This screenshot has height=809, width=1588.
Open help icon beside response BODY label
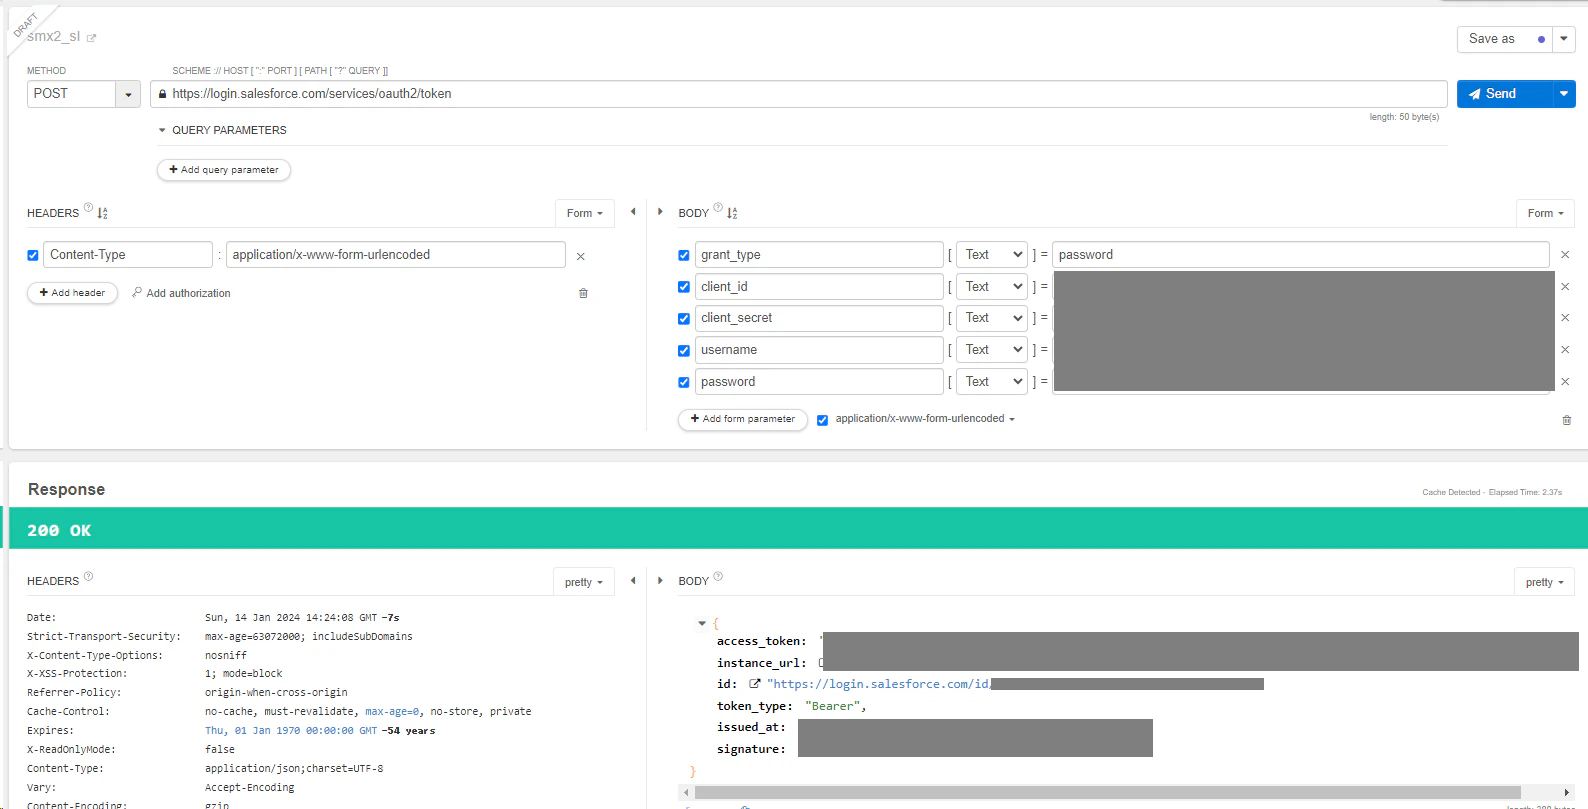click(x=718, y=576)
